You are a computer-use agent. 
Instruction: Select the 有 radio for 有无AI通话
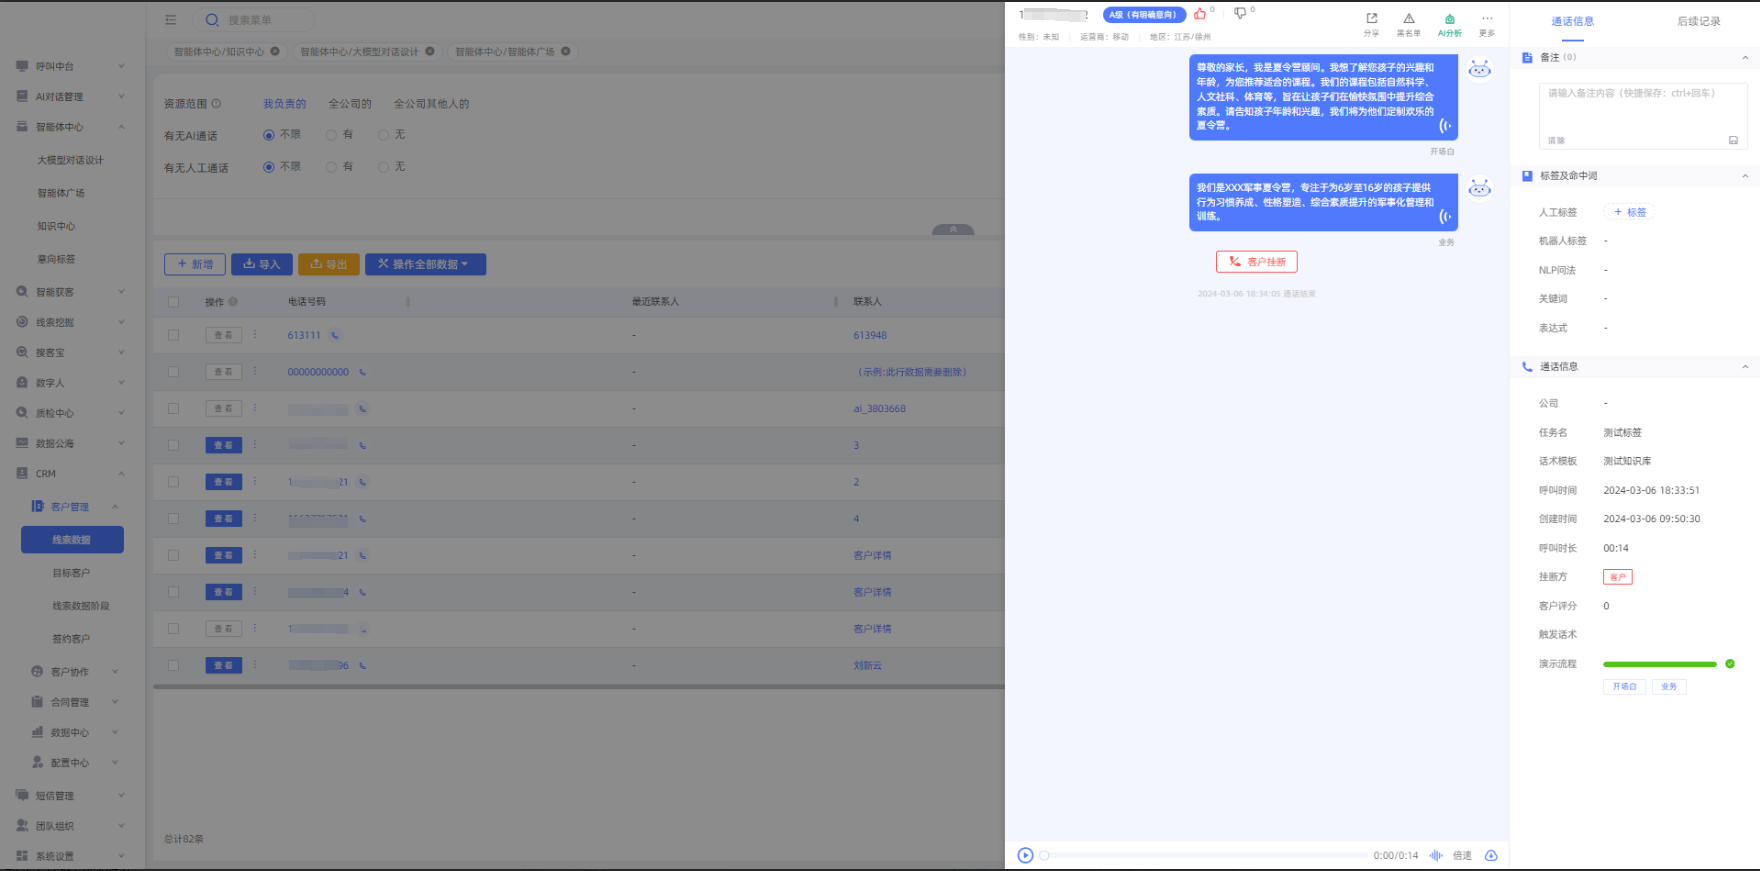[332, 135]
